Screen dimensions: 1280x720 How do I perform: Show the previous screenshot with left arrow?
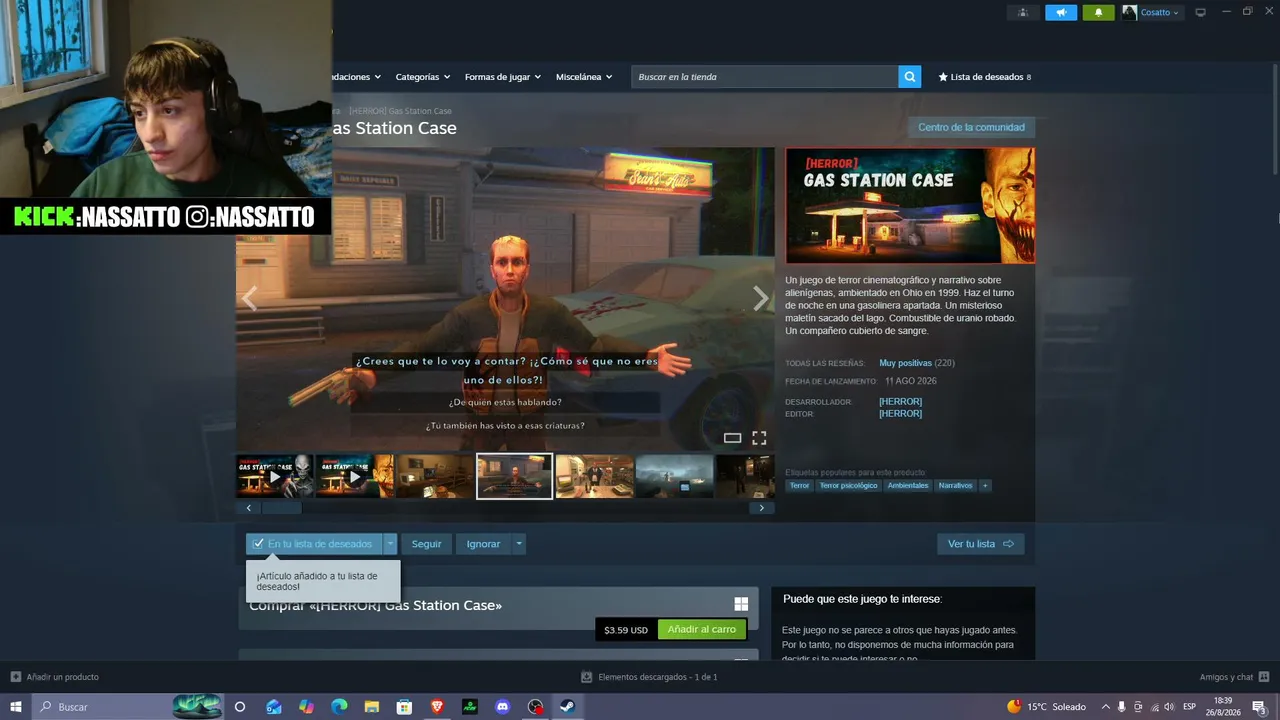point(250,298)
